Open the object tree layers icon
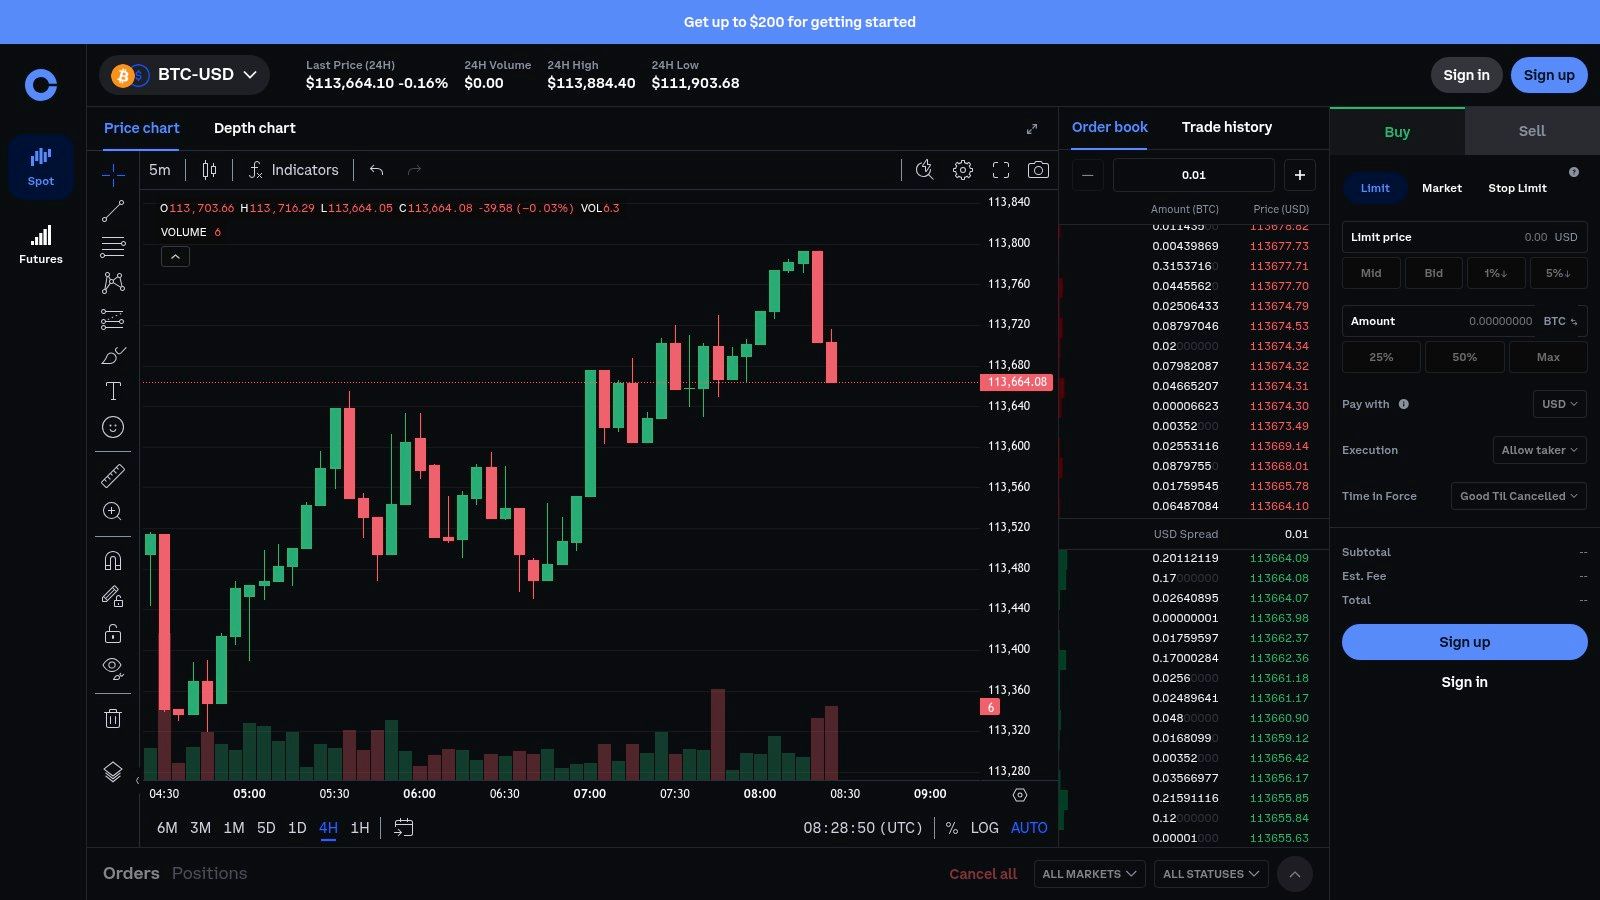Viewport: 1600px width, 900px height. click(113, 772)
